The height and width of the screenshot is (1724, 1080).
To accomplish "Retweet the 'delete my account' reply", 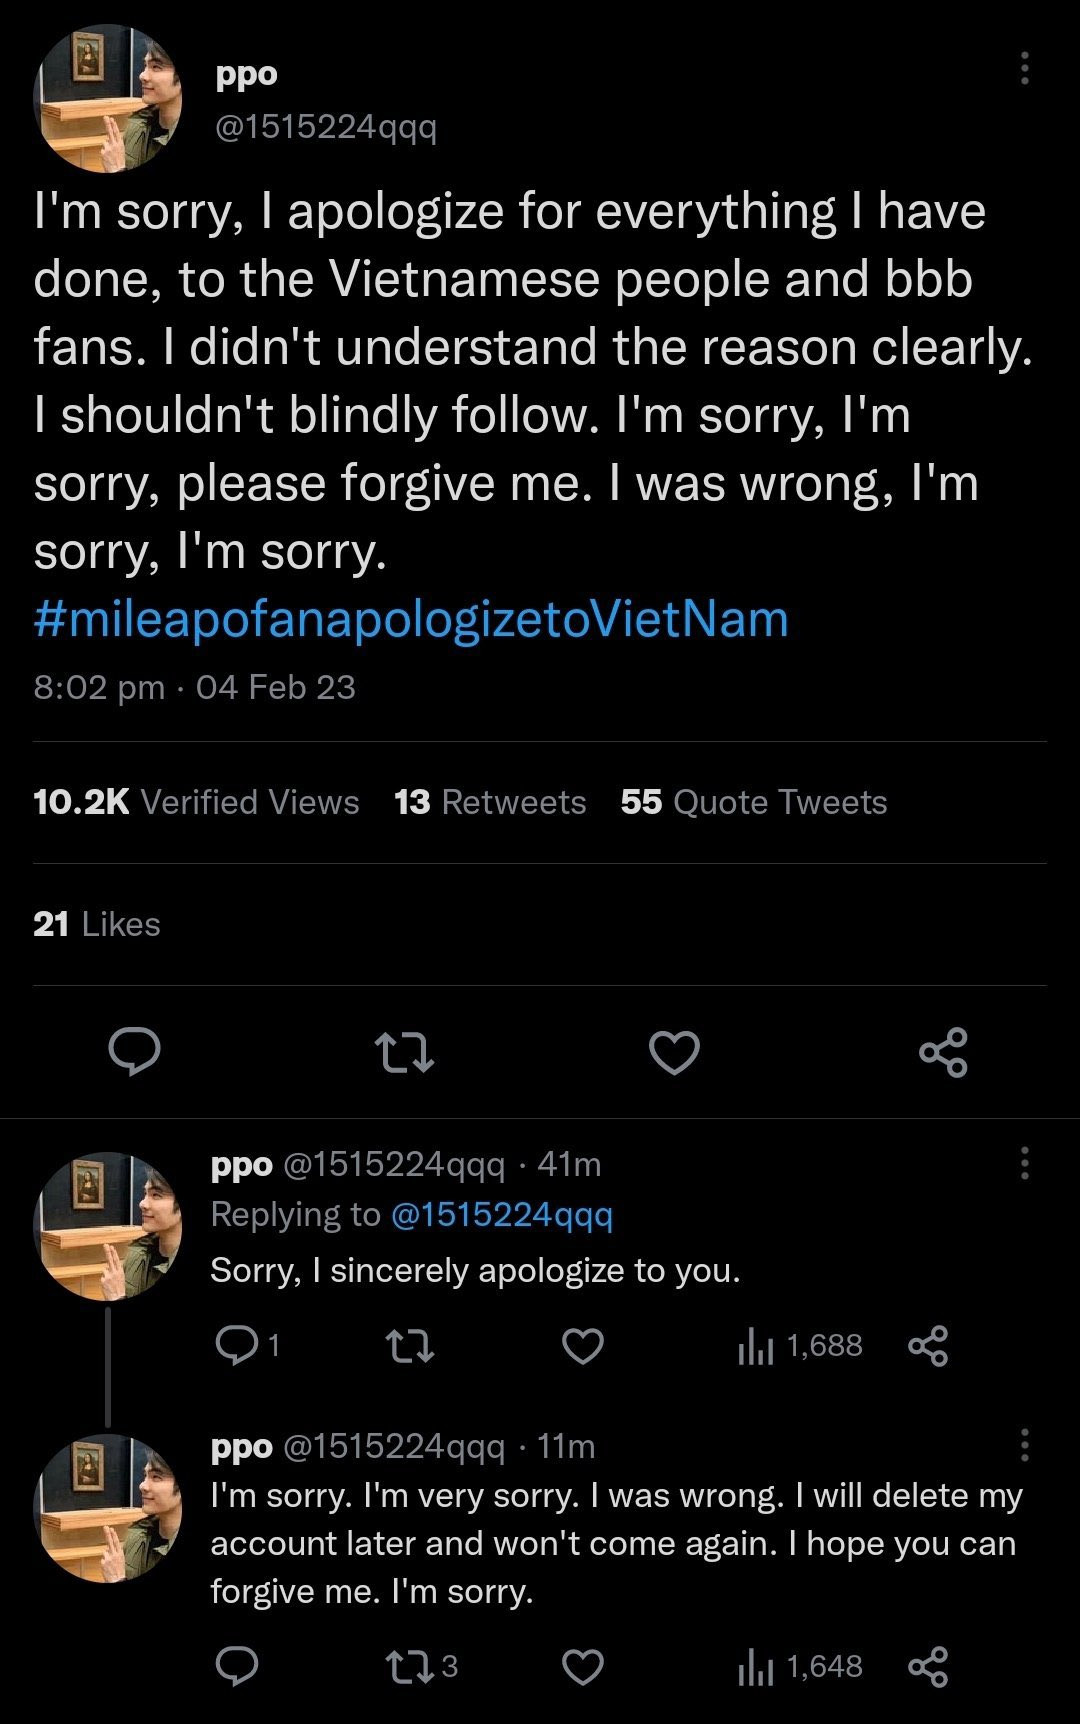I will tap(410, 1667).
